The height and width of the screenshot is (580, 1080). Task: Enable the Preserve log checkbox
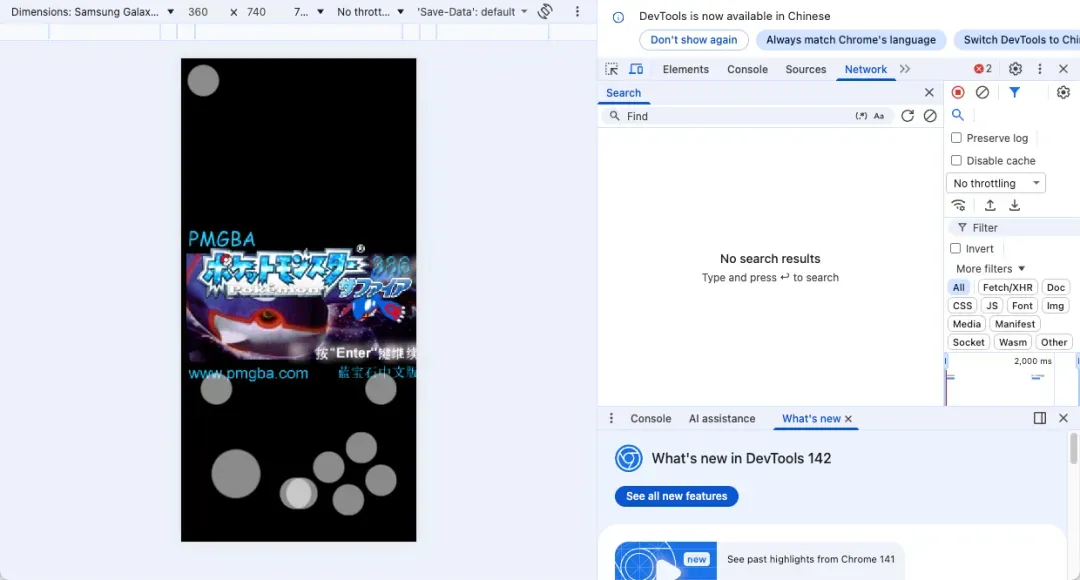click(x=956, y=138)
